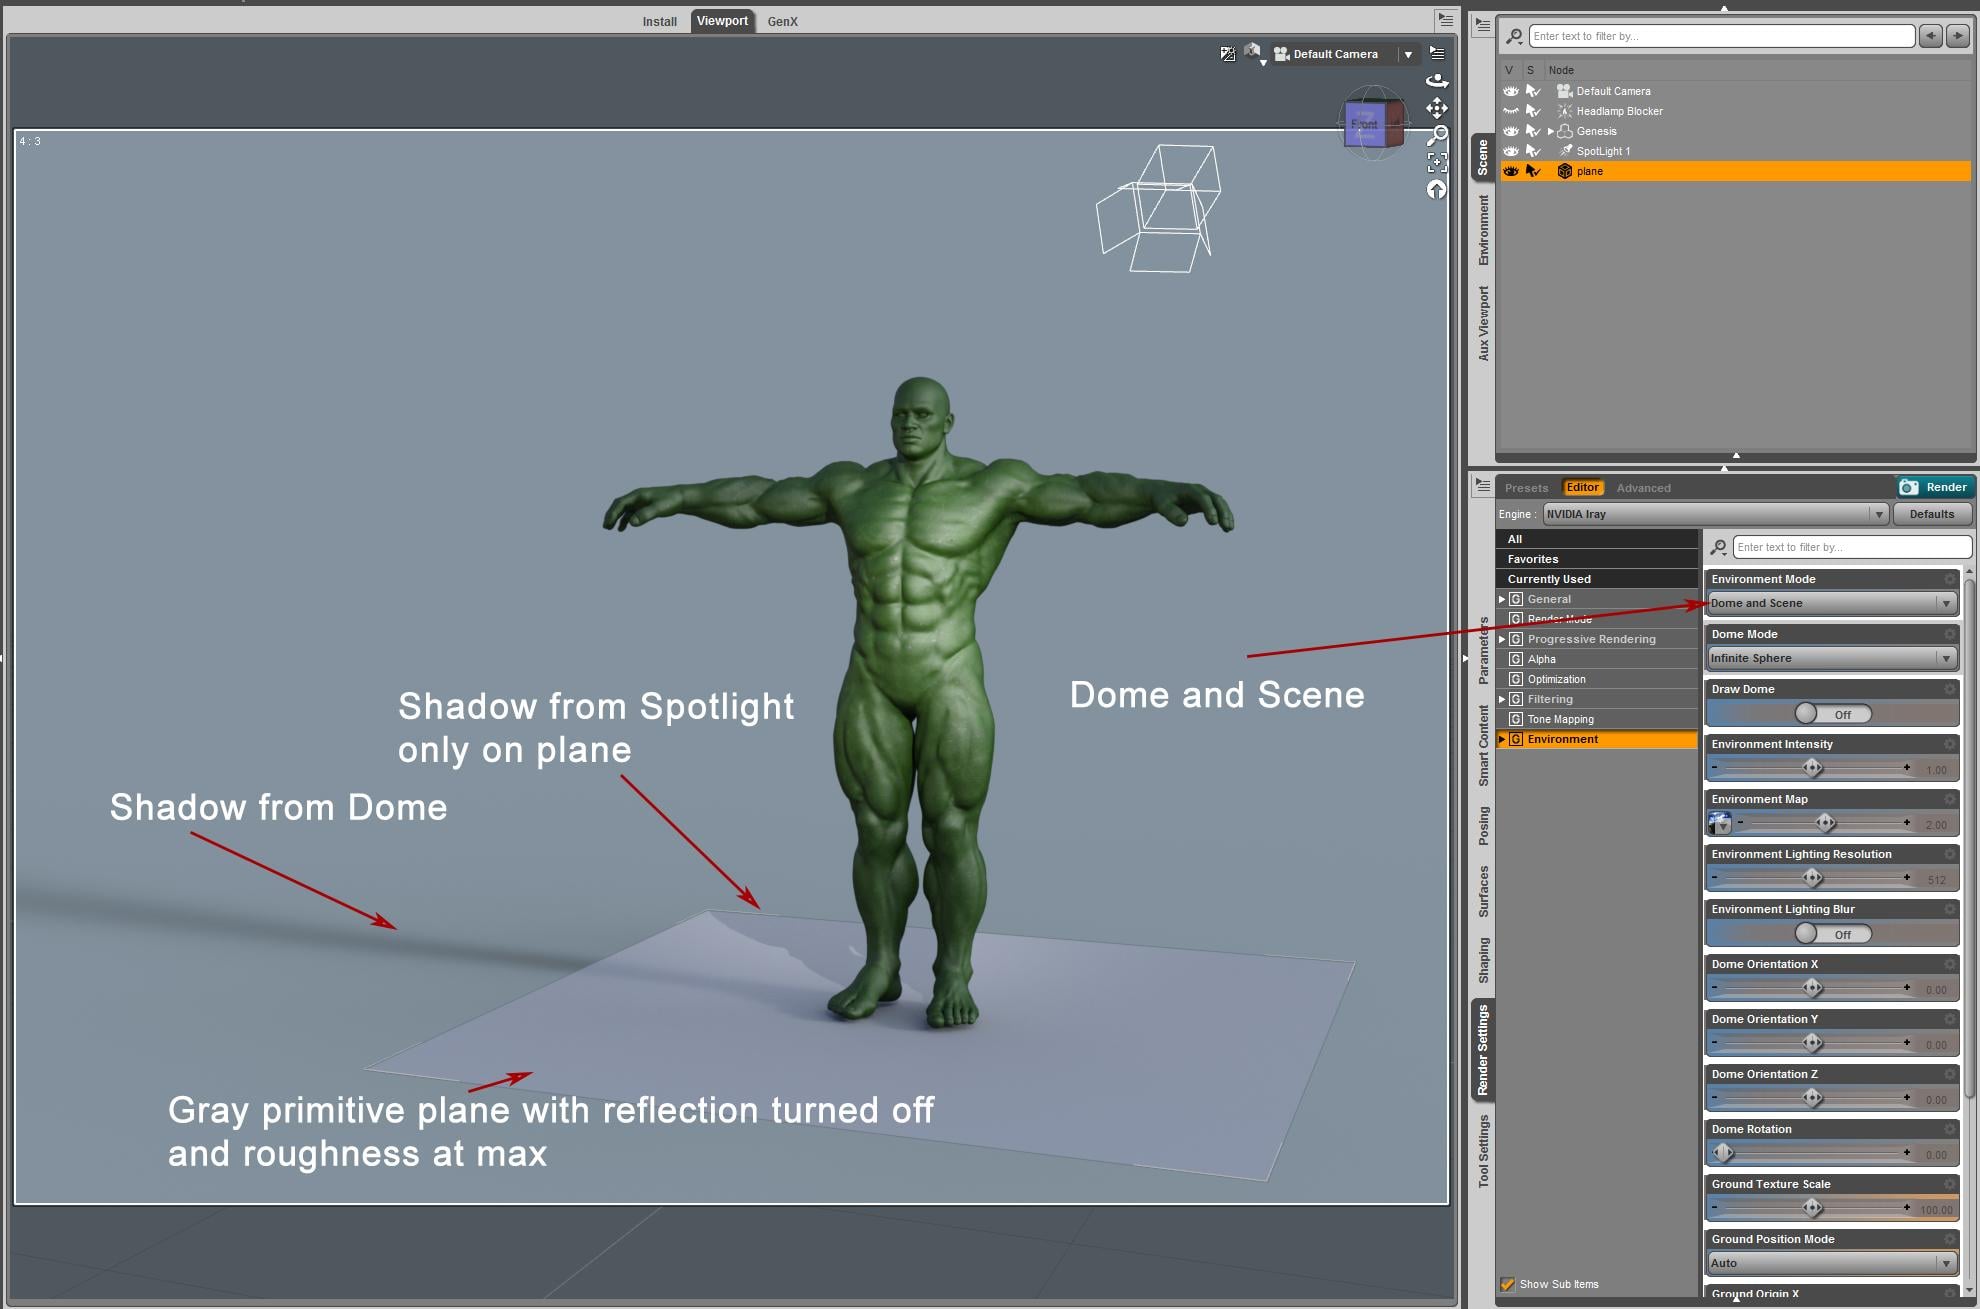Click the Defaults button
1980x1309 pixels.
[x=1931, y=514]
